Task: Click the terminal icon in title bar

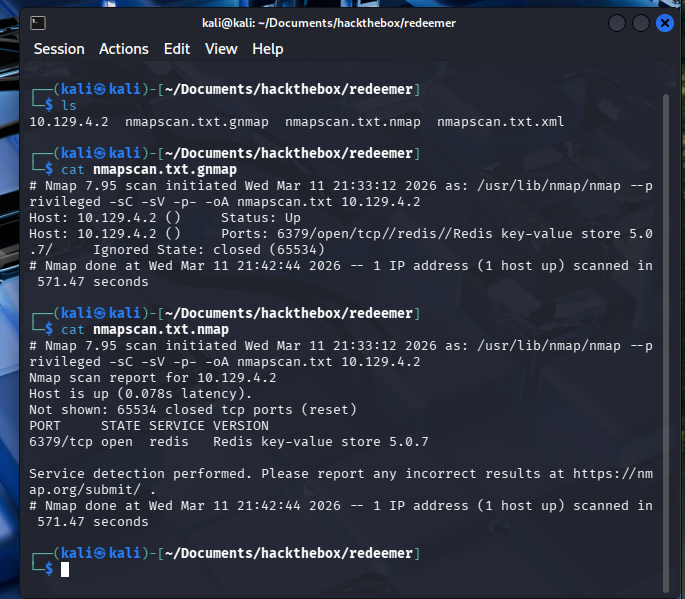Action: click(38, 23)
